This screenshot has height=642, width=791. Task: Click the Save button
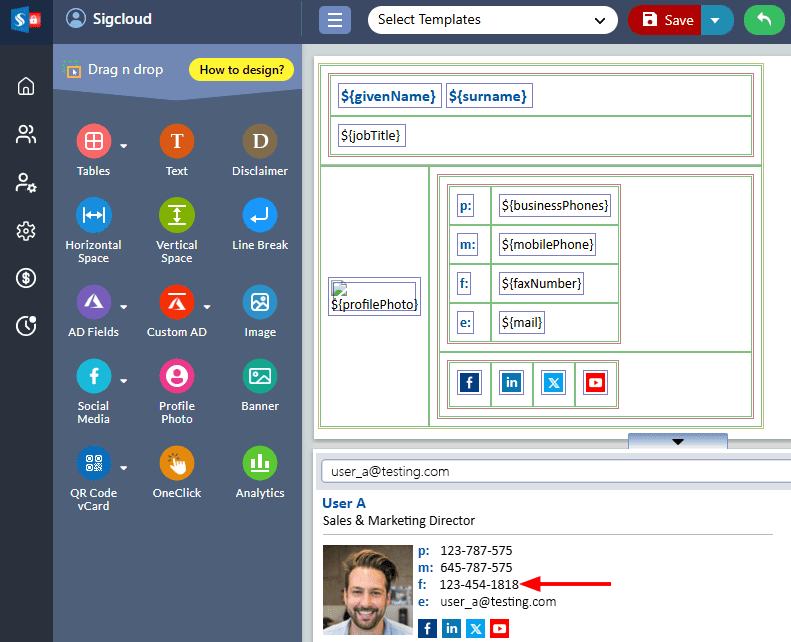pyautogui.click(x=667, y=20)
